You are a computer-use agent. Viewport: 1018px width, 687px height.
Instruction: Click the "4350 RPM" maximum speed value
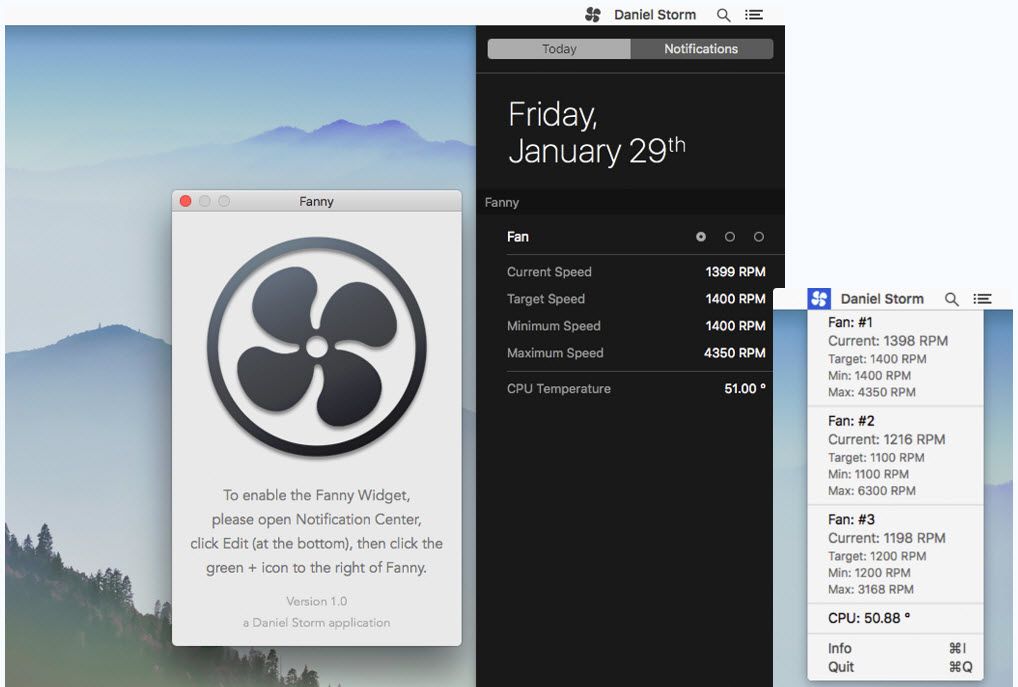735,353
